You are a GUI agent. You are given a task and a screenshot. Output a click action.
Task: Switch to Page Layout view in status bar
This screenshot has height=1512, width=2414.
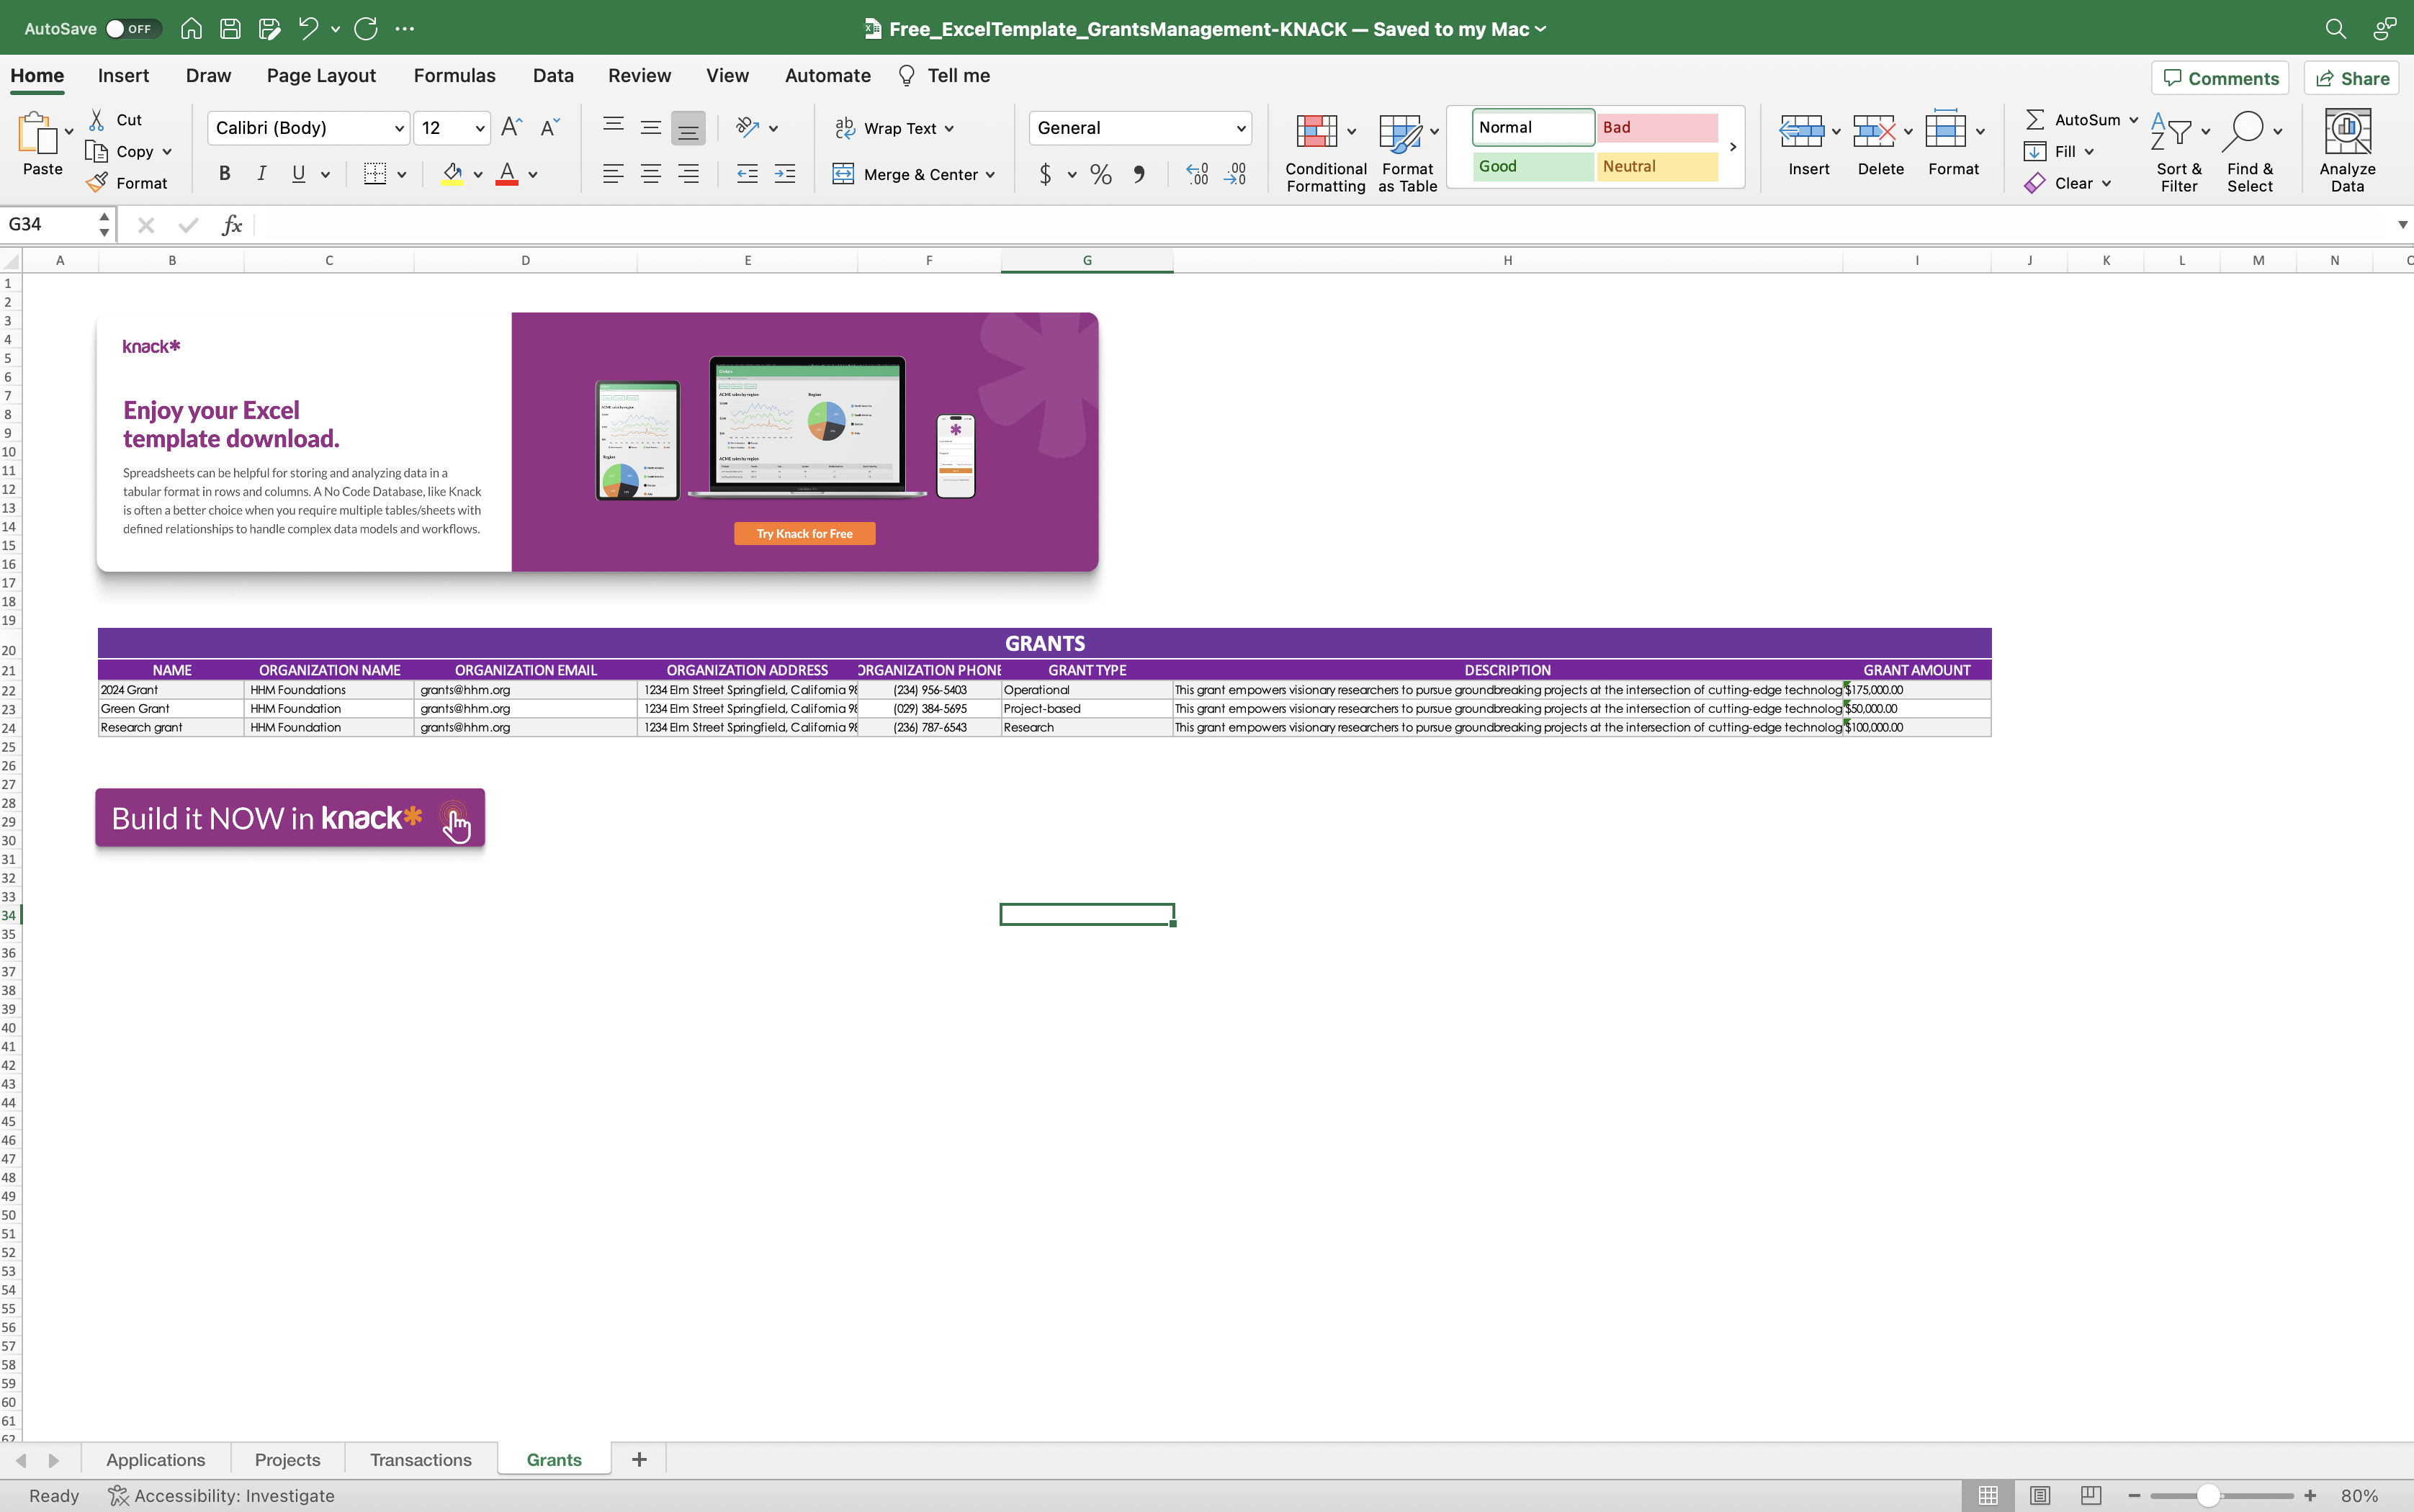click(x=2040, y=1495)
